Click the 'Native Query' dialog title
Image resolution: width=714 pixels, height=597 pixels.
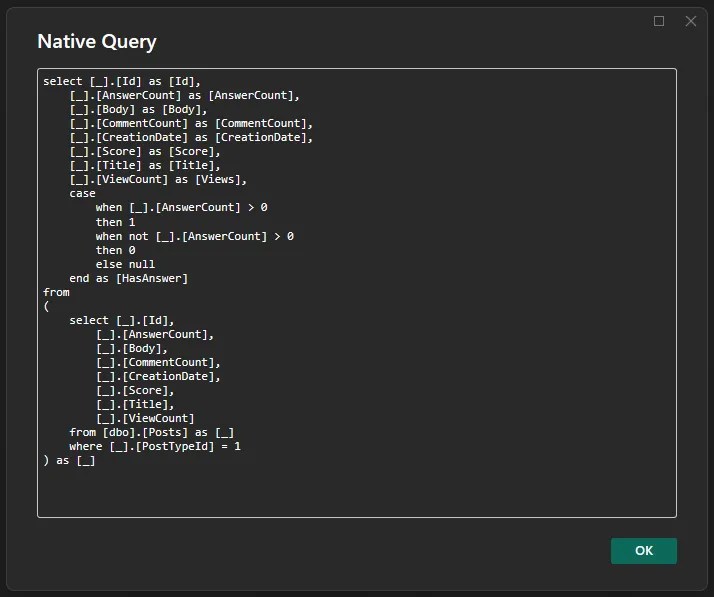point(97,41)
